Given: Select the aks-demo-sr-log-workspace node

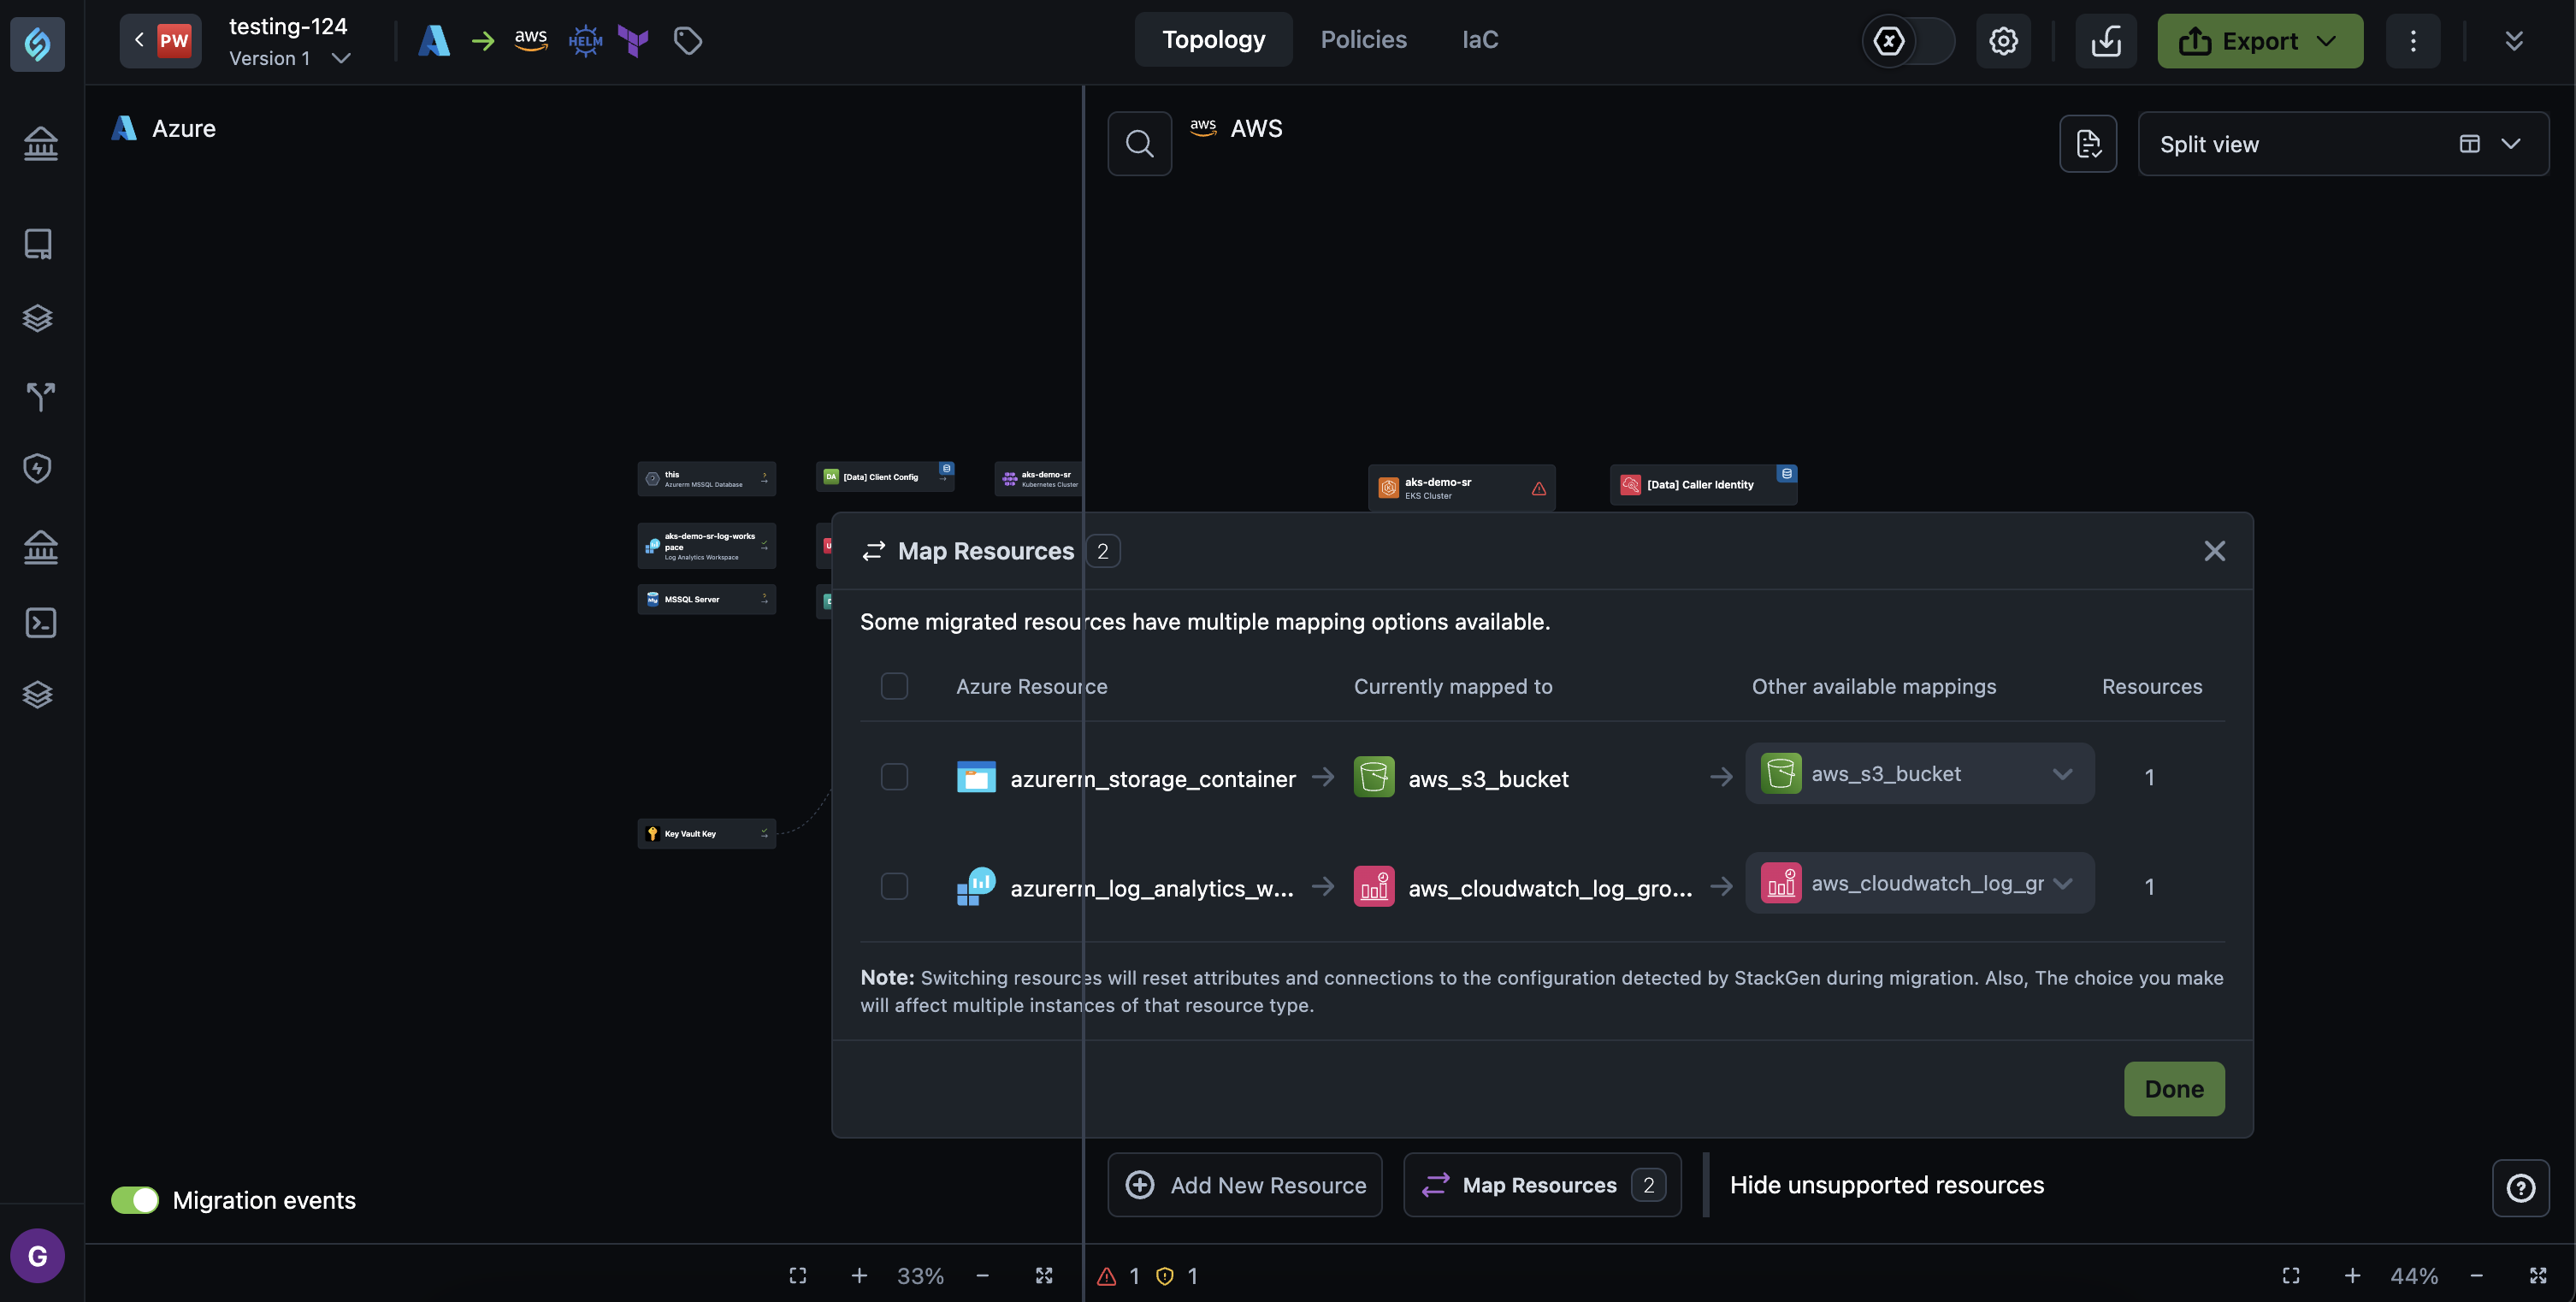Looking at the screenshot, I should pos(706,546).
